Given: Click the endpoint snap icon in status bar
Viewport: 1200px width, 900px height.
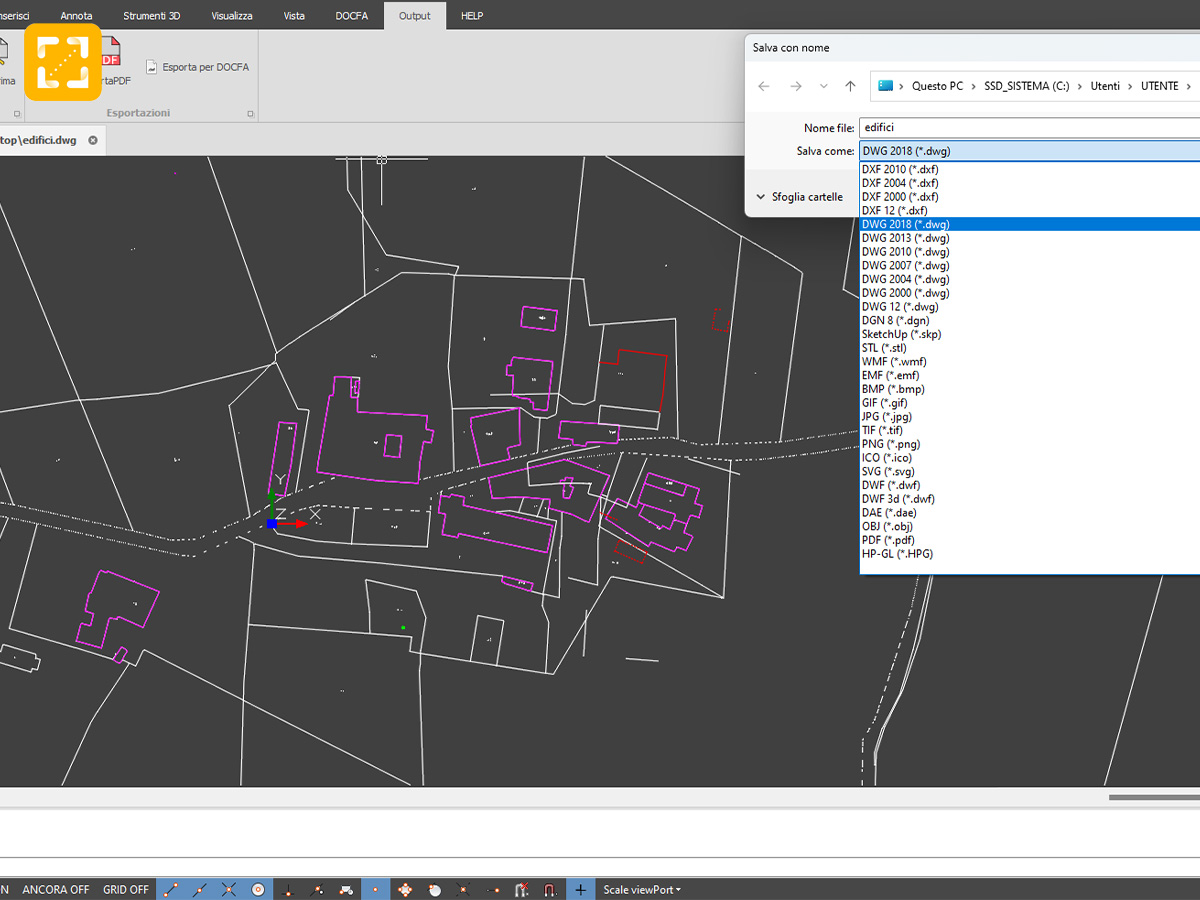Looking at the screenshot, I should coord(170,889).
